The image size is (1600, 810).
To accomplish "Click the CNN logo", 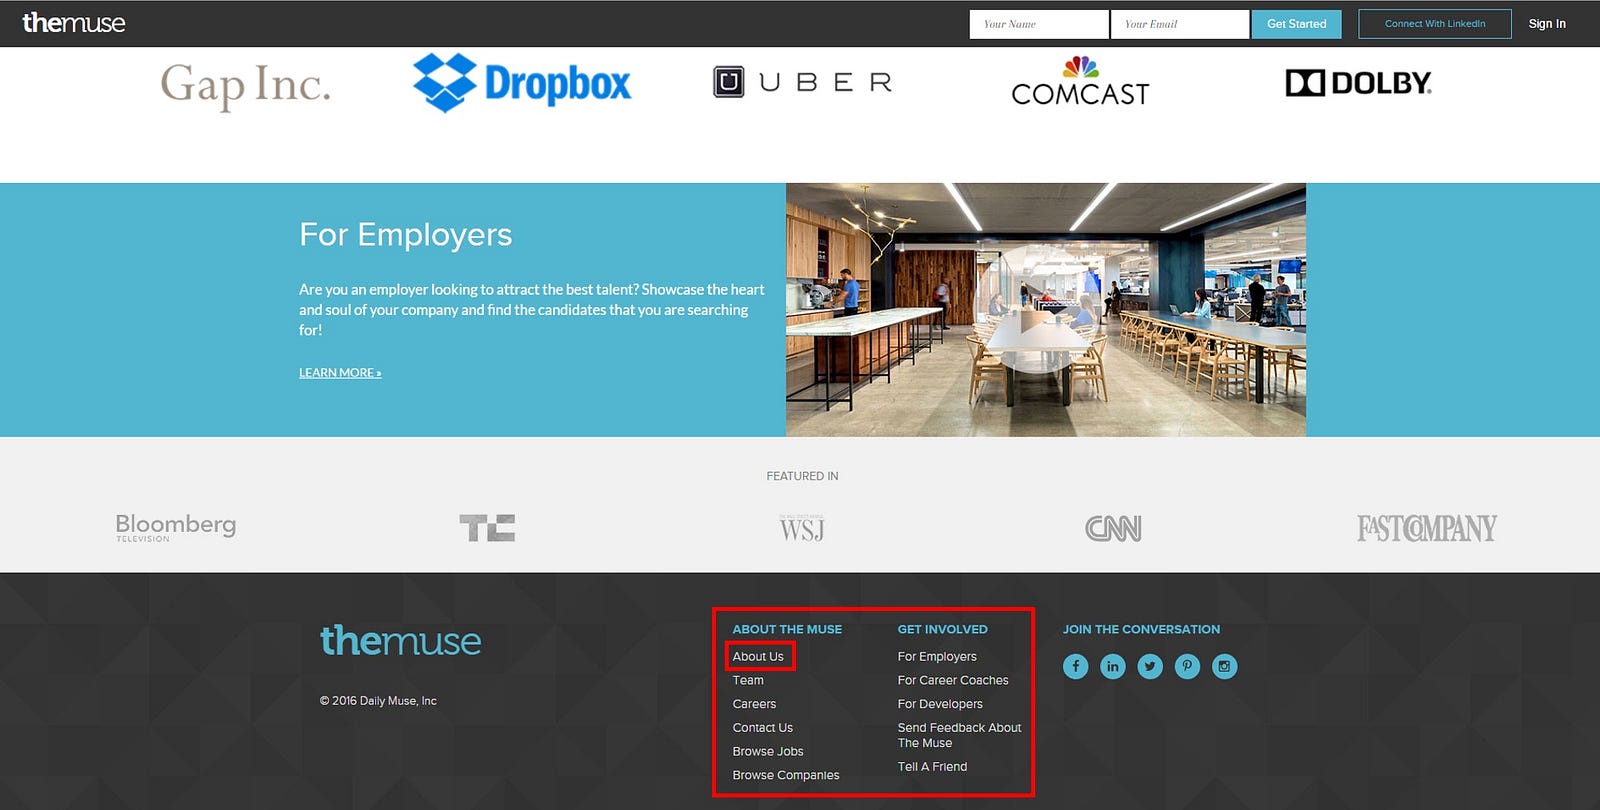I will (1113, 528).
